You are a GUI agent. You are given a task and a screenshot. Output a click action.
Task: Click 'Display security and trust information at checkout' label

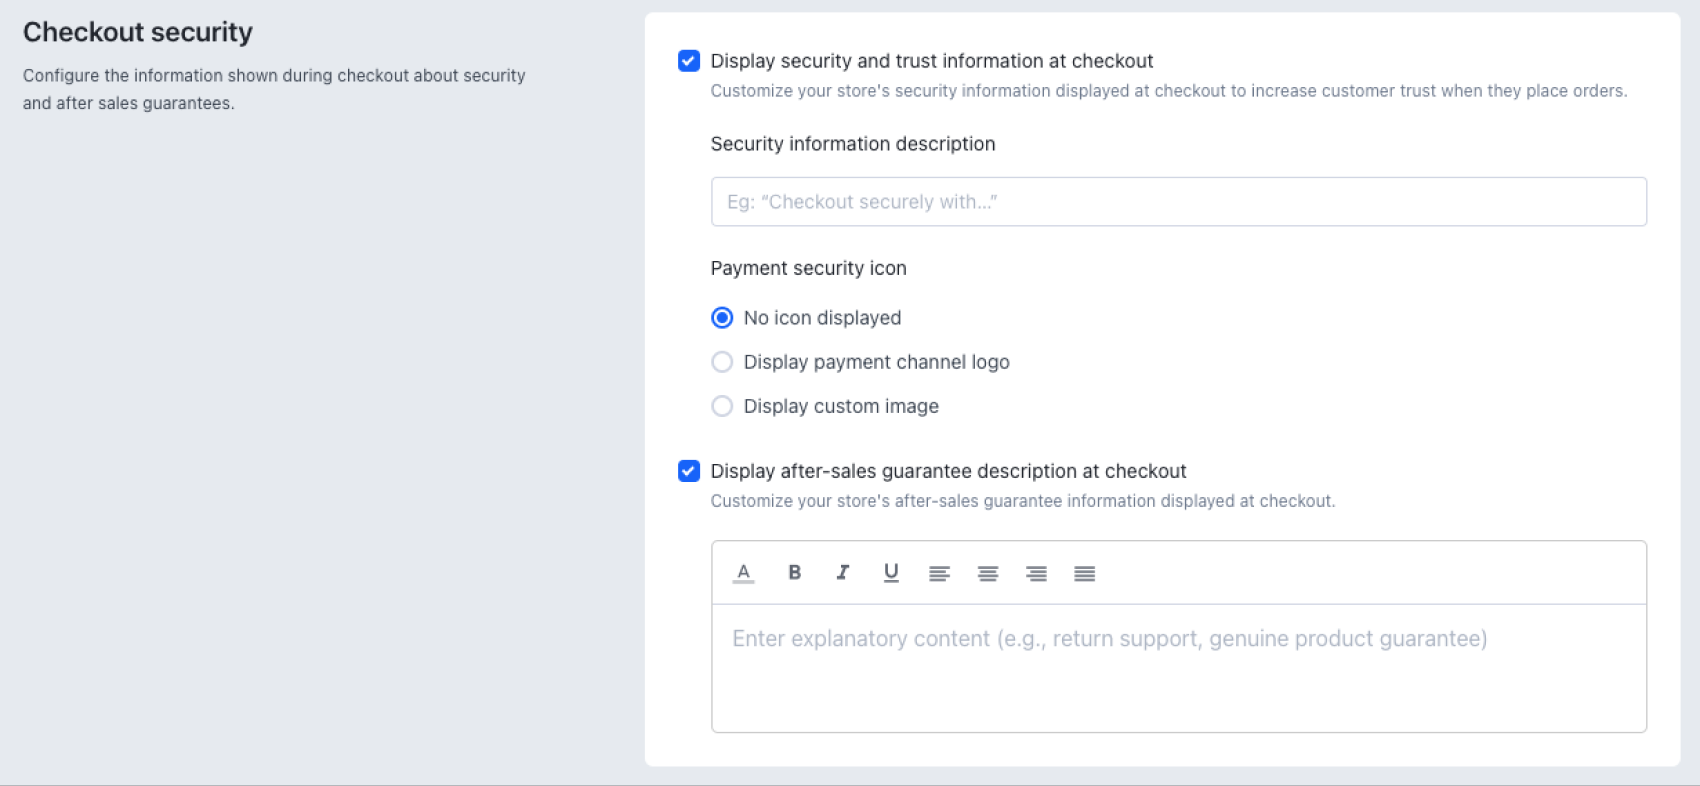(x=932, y=61)
